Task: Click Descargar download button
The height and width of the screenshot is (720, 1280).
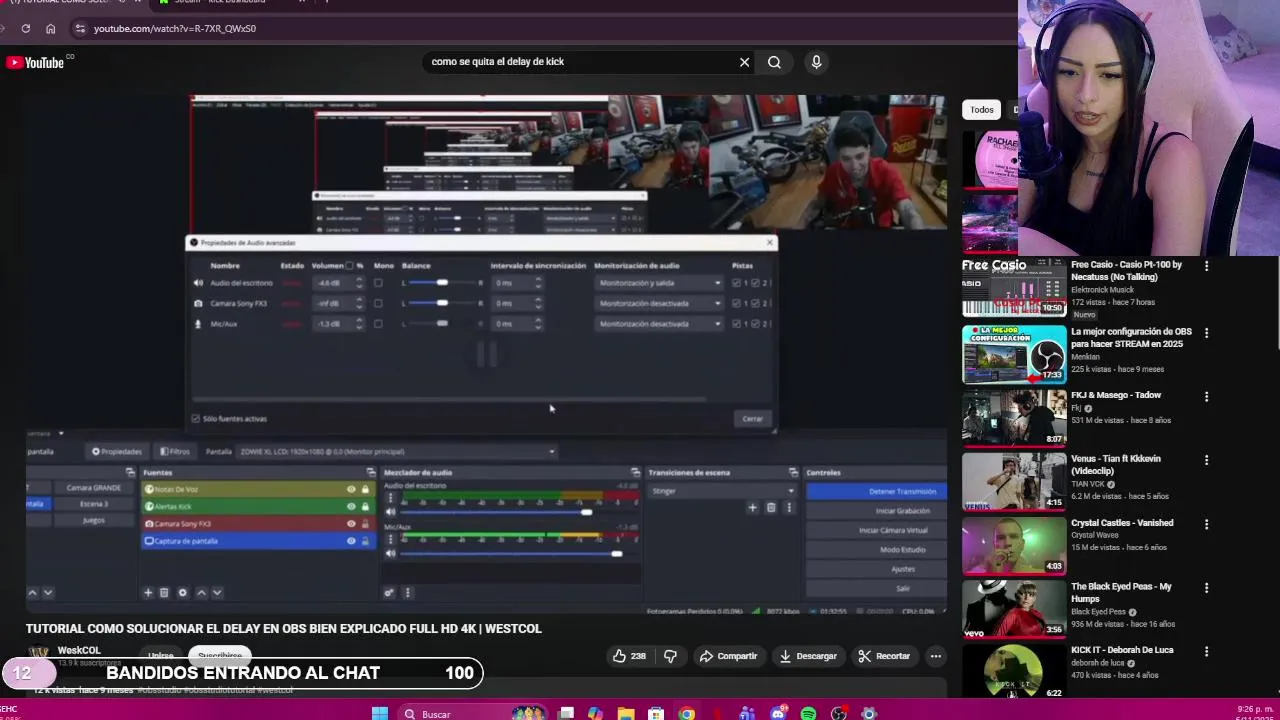Action: 808,656
